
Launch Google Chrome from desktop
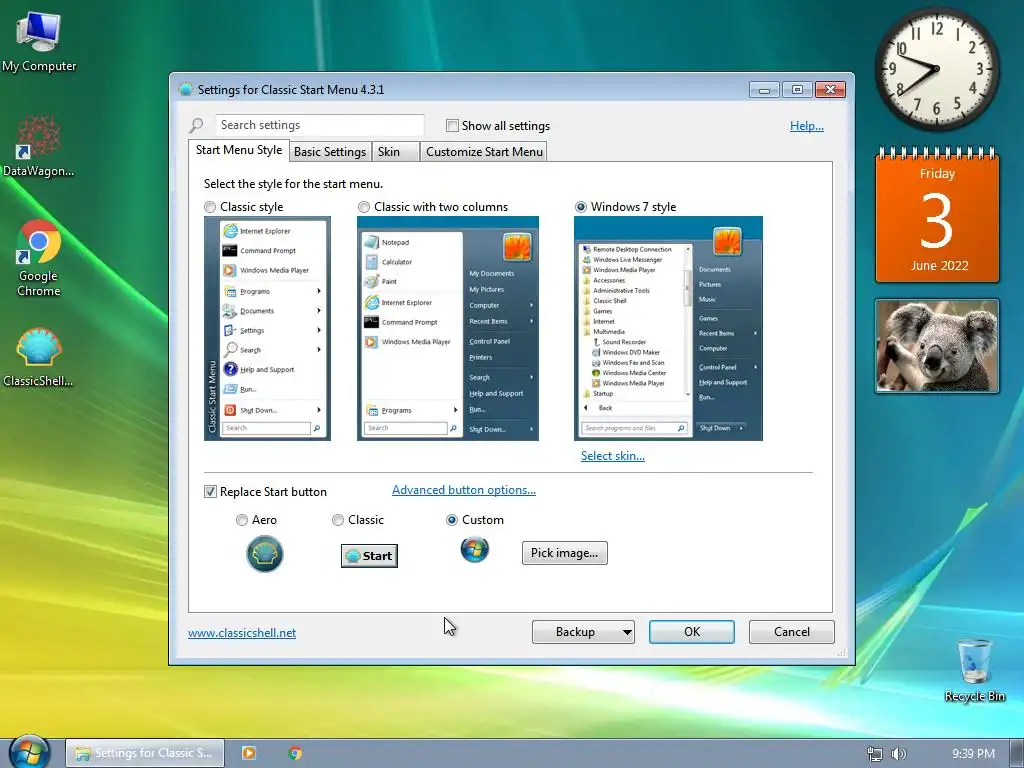[39, 258]
